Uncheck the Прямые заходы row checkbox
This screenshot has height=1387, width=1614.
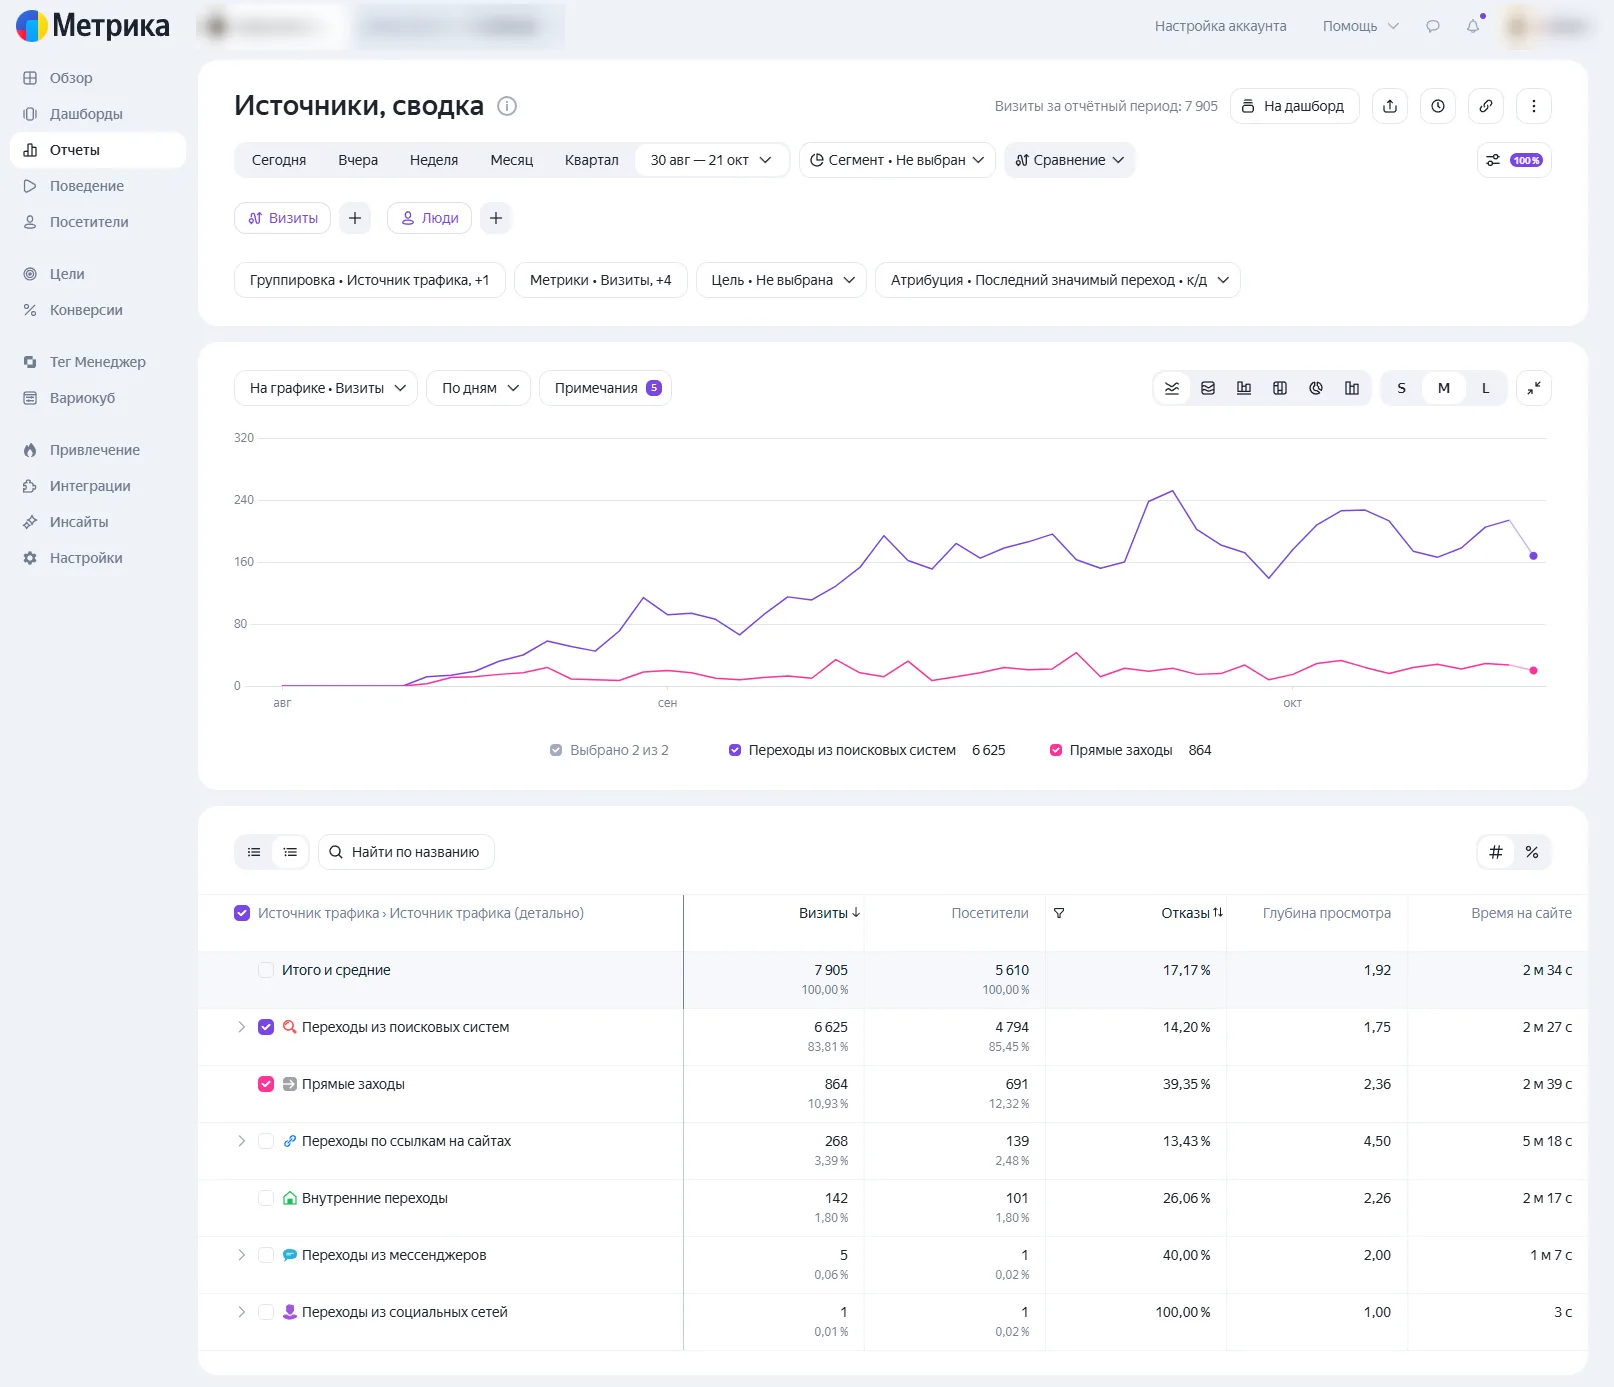266,1084
